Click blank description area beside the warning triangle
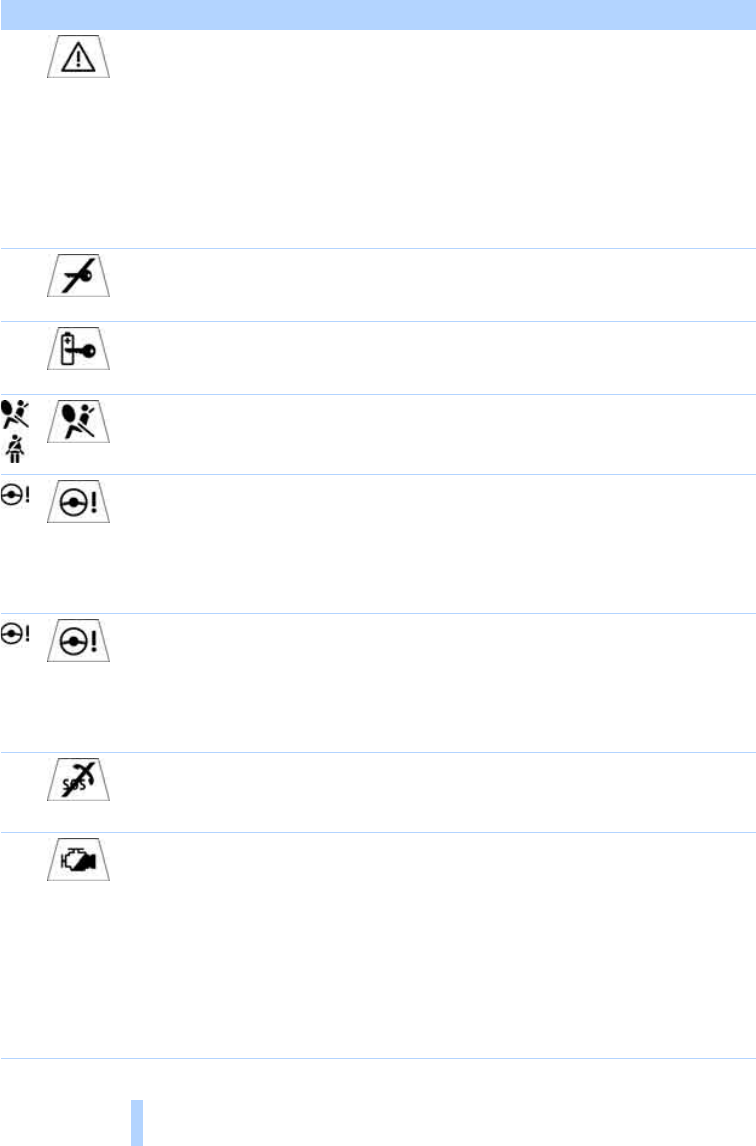The width and height of the screenshot is (756, 1146). pyautogui.click(x=433, y=139)
